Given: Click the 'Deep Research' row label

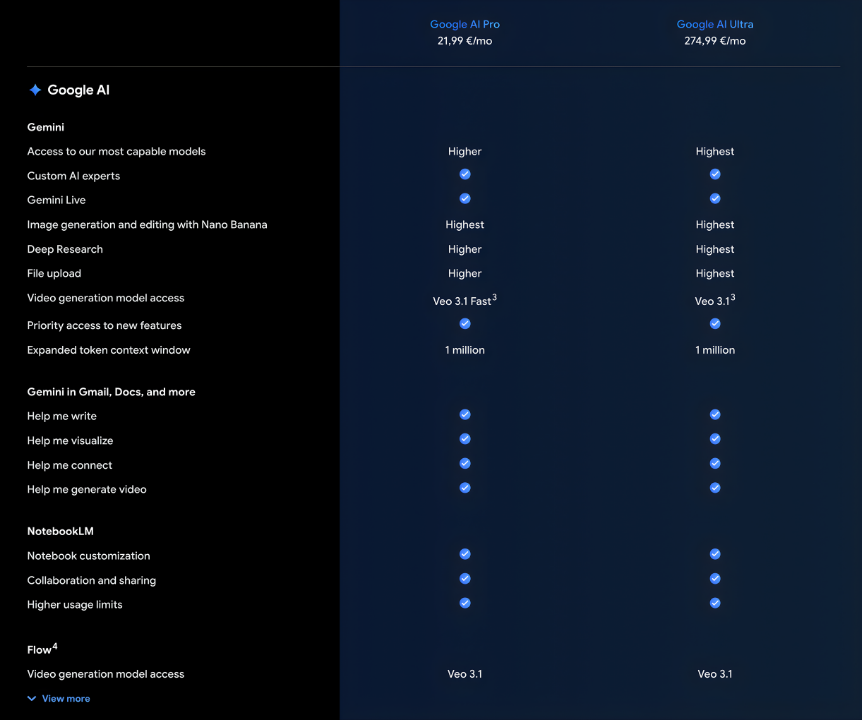Looking at the screenshot, I should (65, 249).
